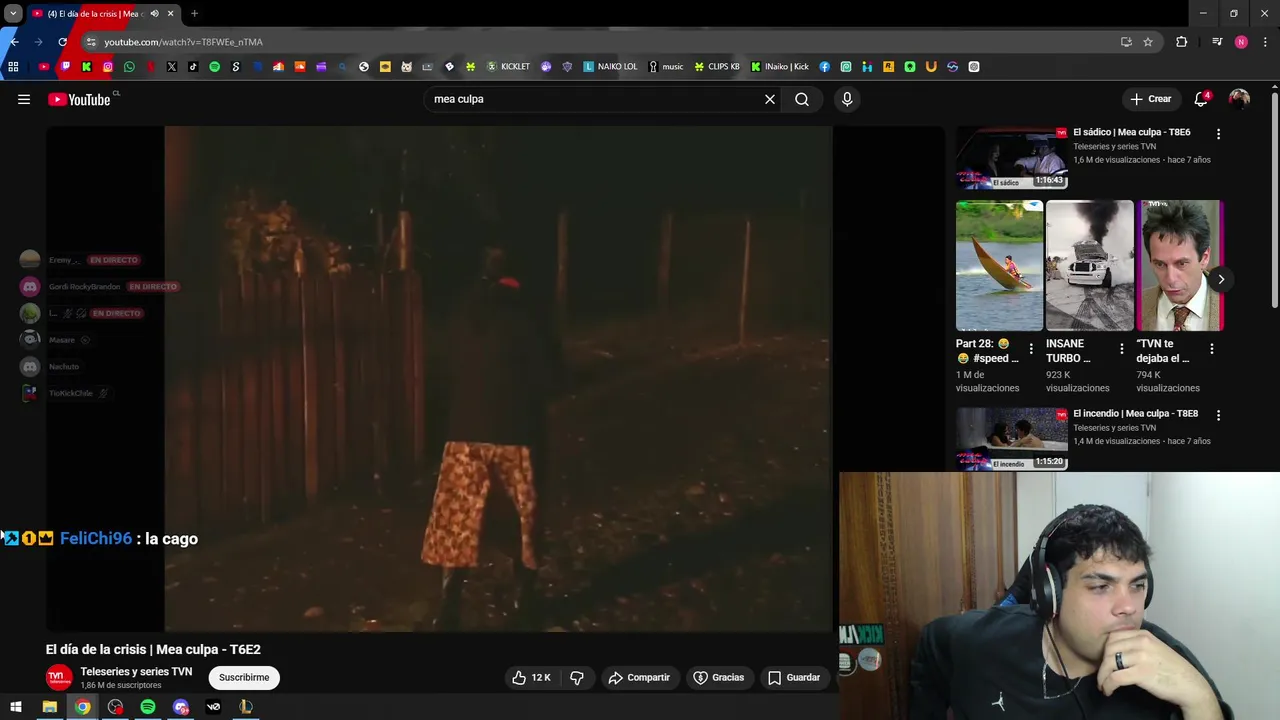This screenshot has height=720, width=1280.
Task: Open options for El sádico video
Action: pos(1218,134)
